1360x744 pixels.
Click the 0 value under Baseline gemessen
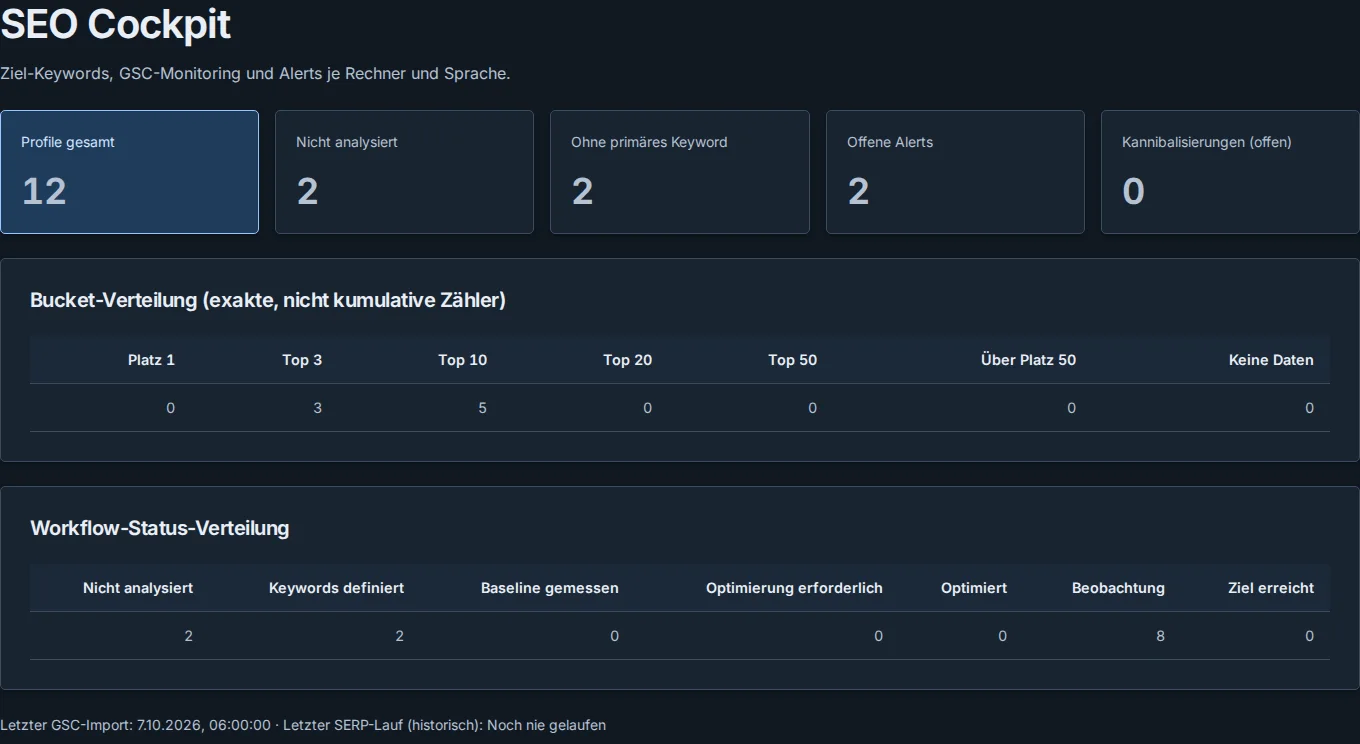click(614, 636)
